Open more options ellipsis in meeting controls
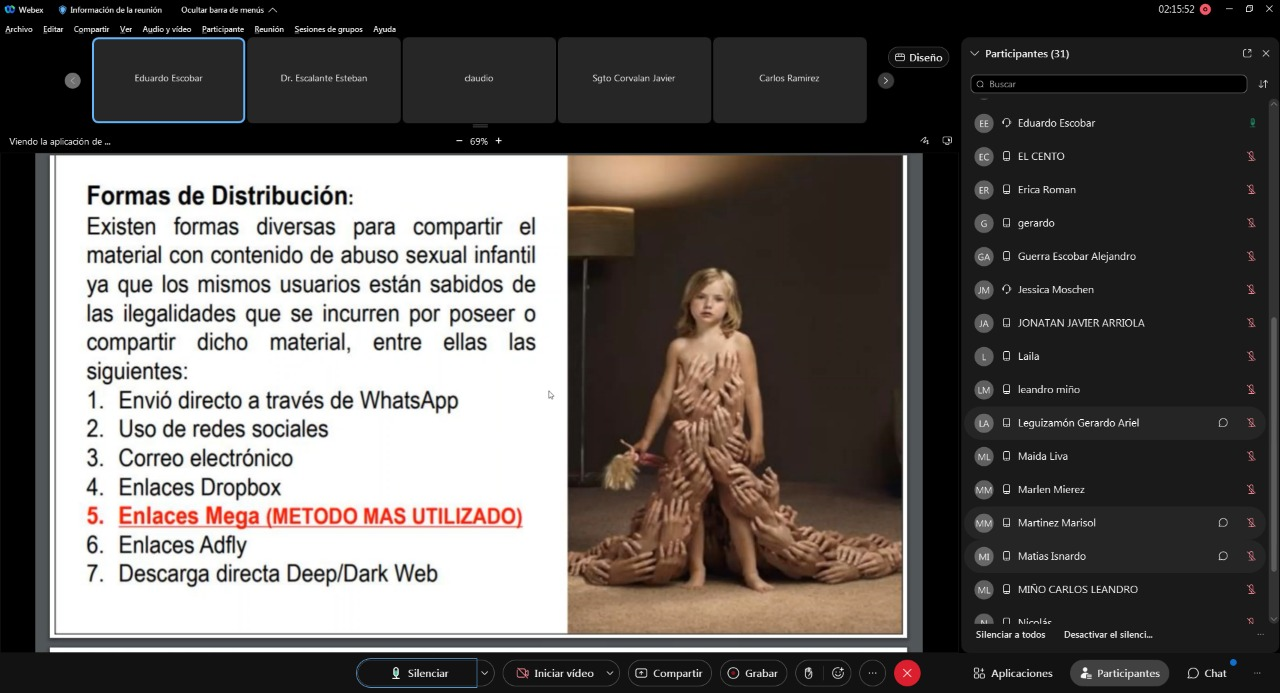This screenshot has height=693, width=1280. pyautogui.click(x=873, y=673)
